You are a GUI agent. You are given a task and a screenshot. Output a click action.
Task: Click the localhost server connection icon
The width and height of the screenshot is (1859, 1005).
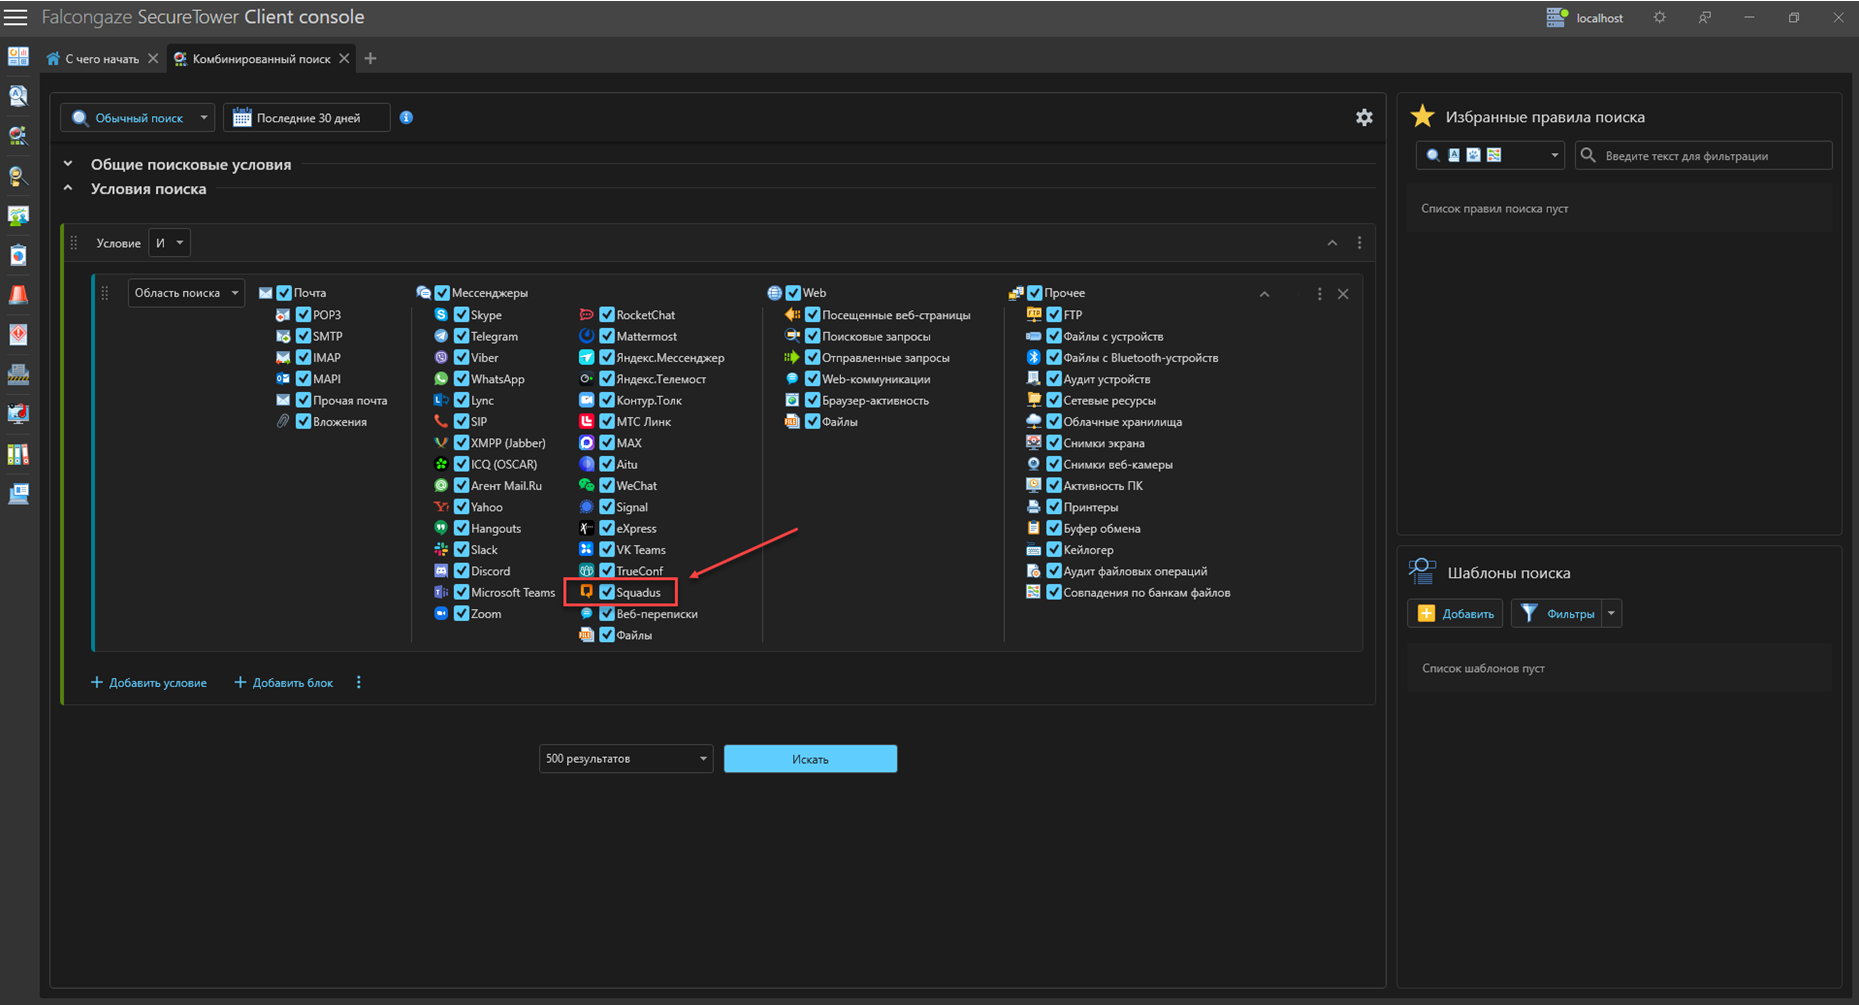click(1556, 17)
